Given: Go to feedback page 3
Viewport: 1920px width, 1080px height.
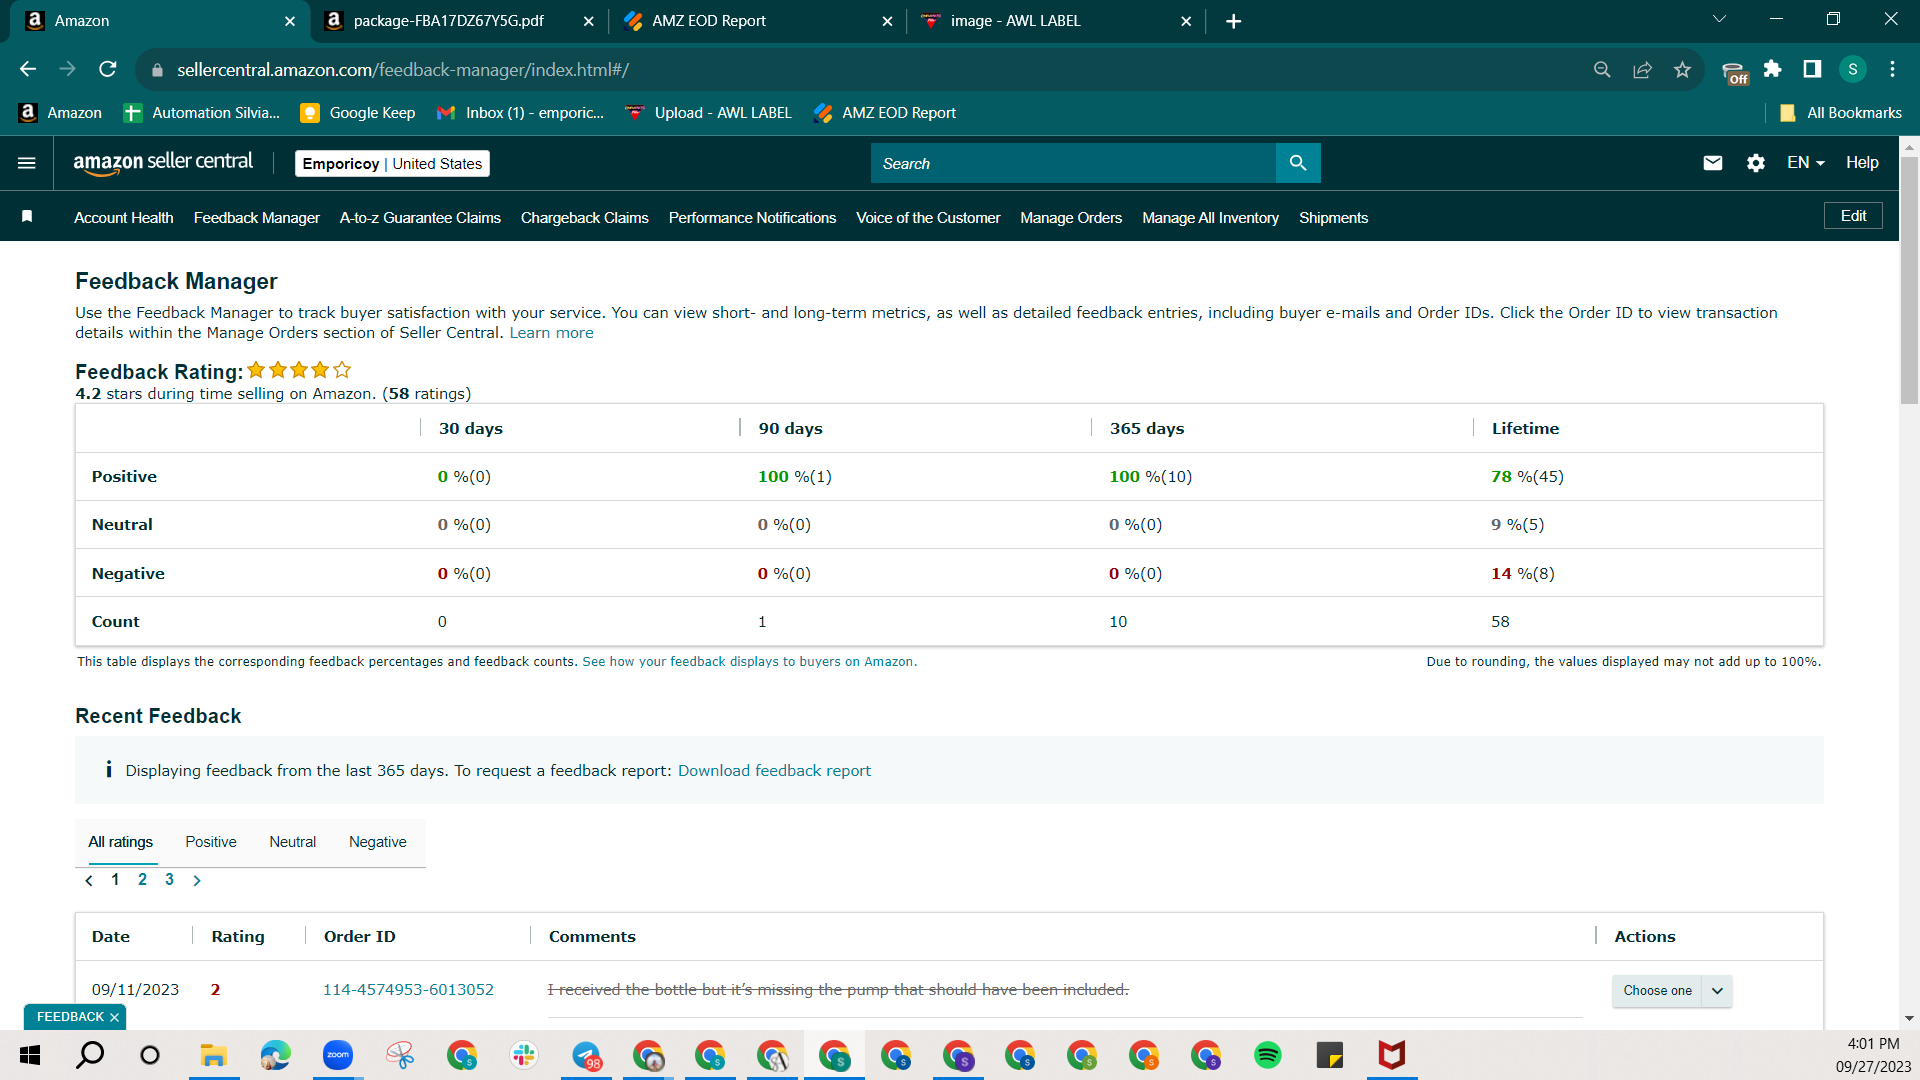Looking at the screenshot, I should 169,880.
